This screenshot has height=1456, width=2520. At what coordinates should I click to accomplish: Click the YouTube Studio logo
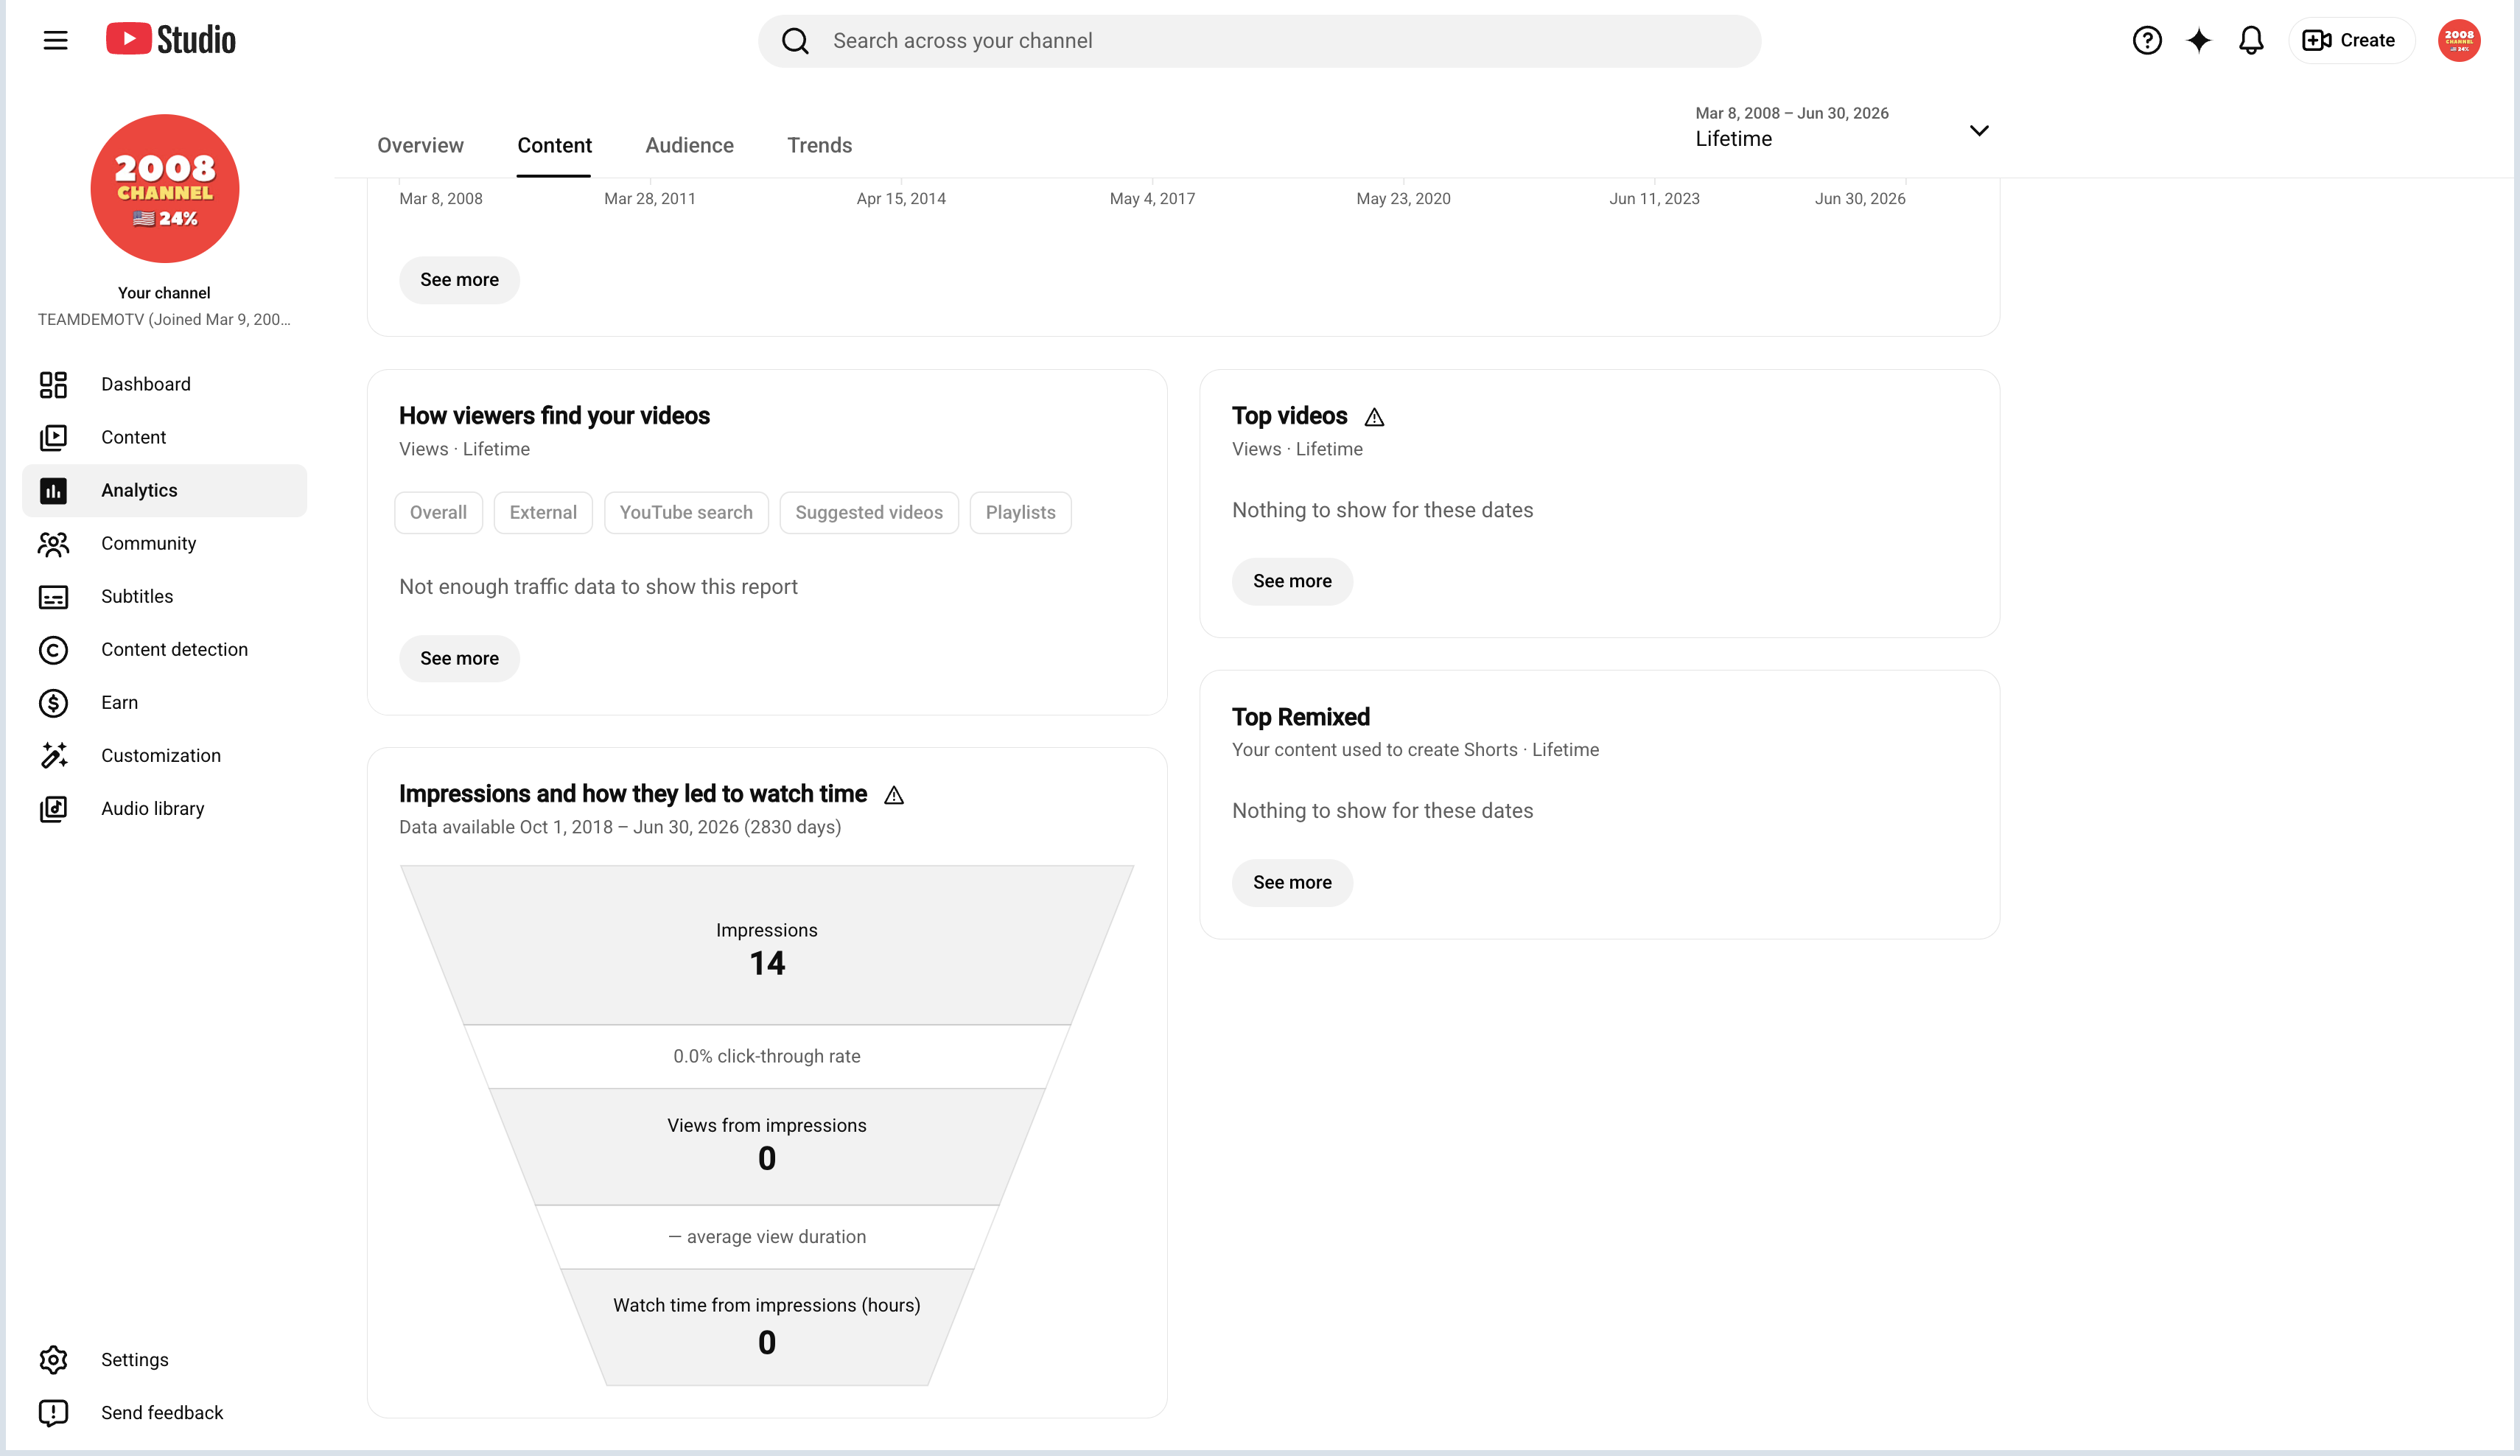tap(171, 40)
